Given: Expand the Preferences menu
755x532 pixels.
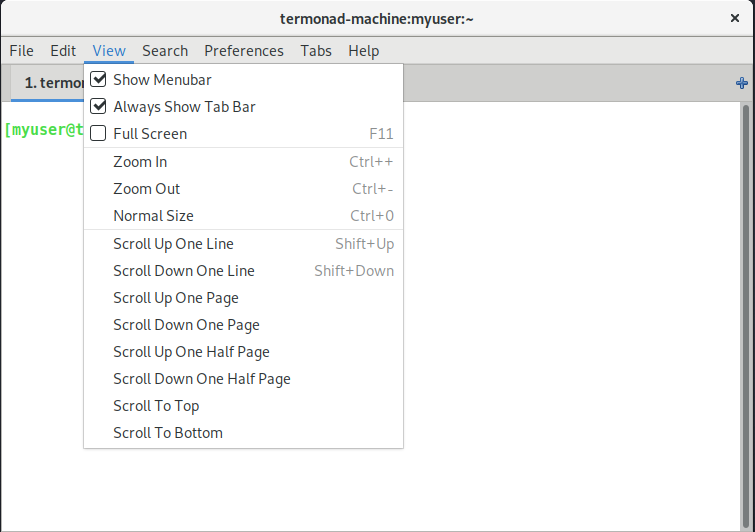Looking at the screenshot, I should (244, 51).
